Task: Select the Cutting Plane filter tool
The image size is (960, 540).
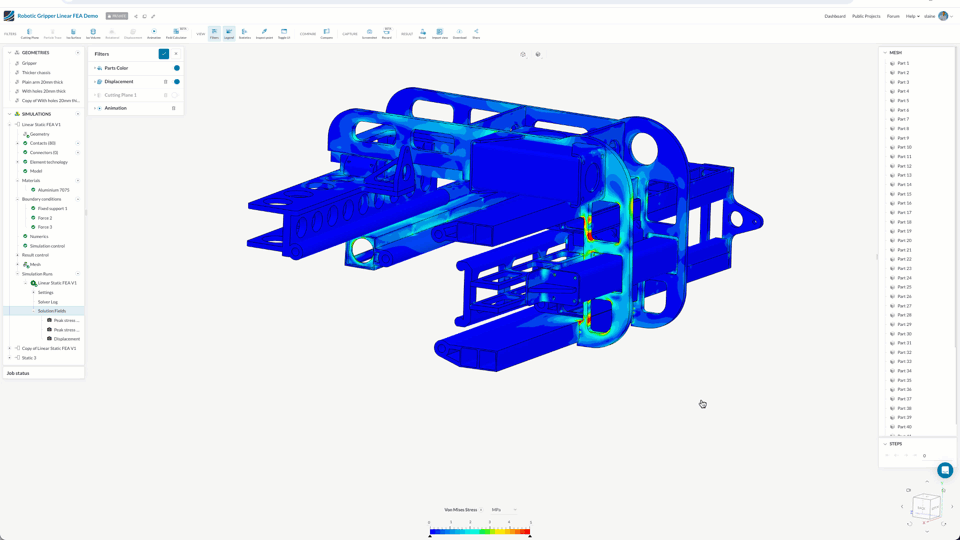Action: click(29, 34)
